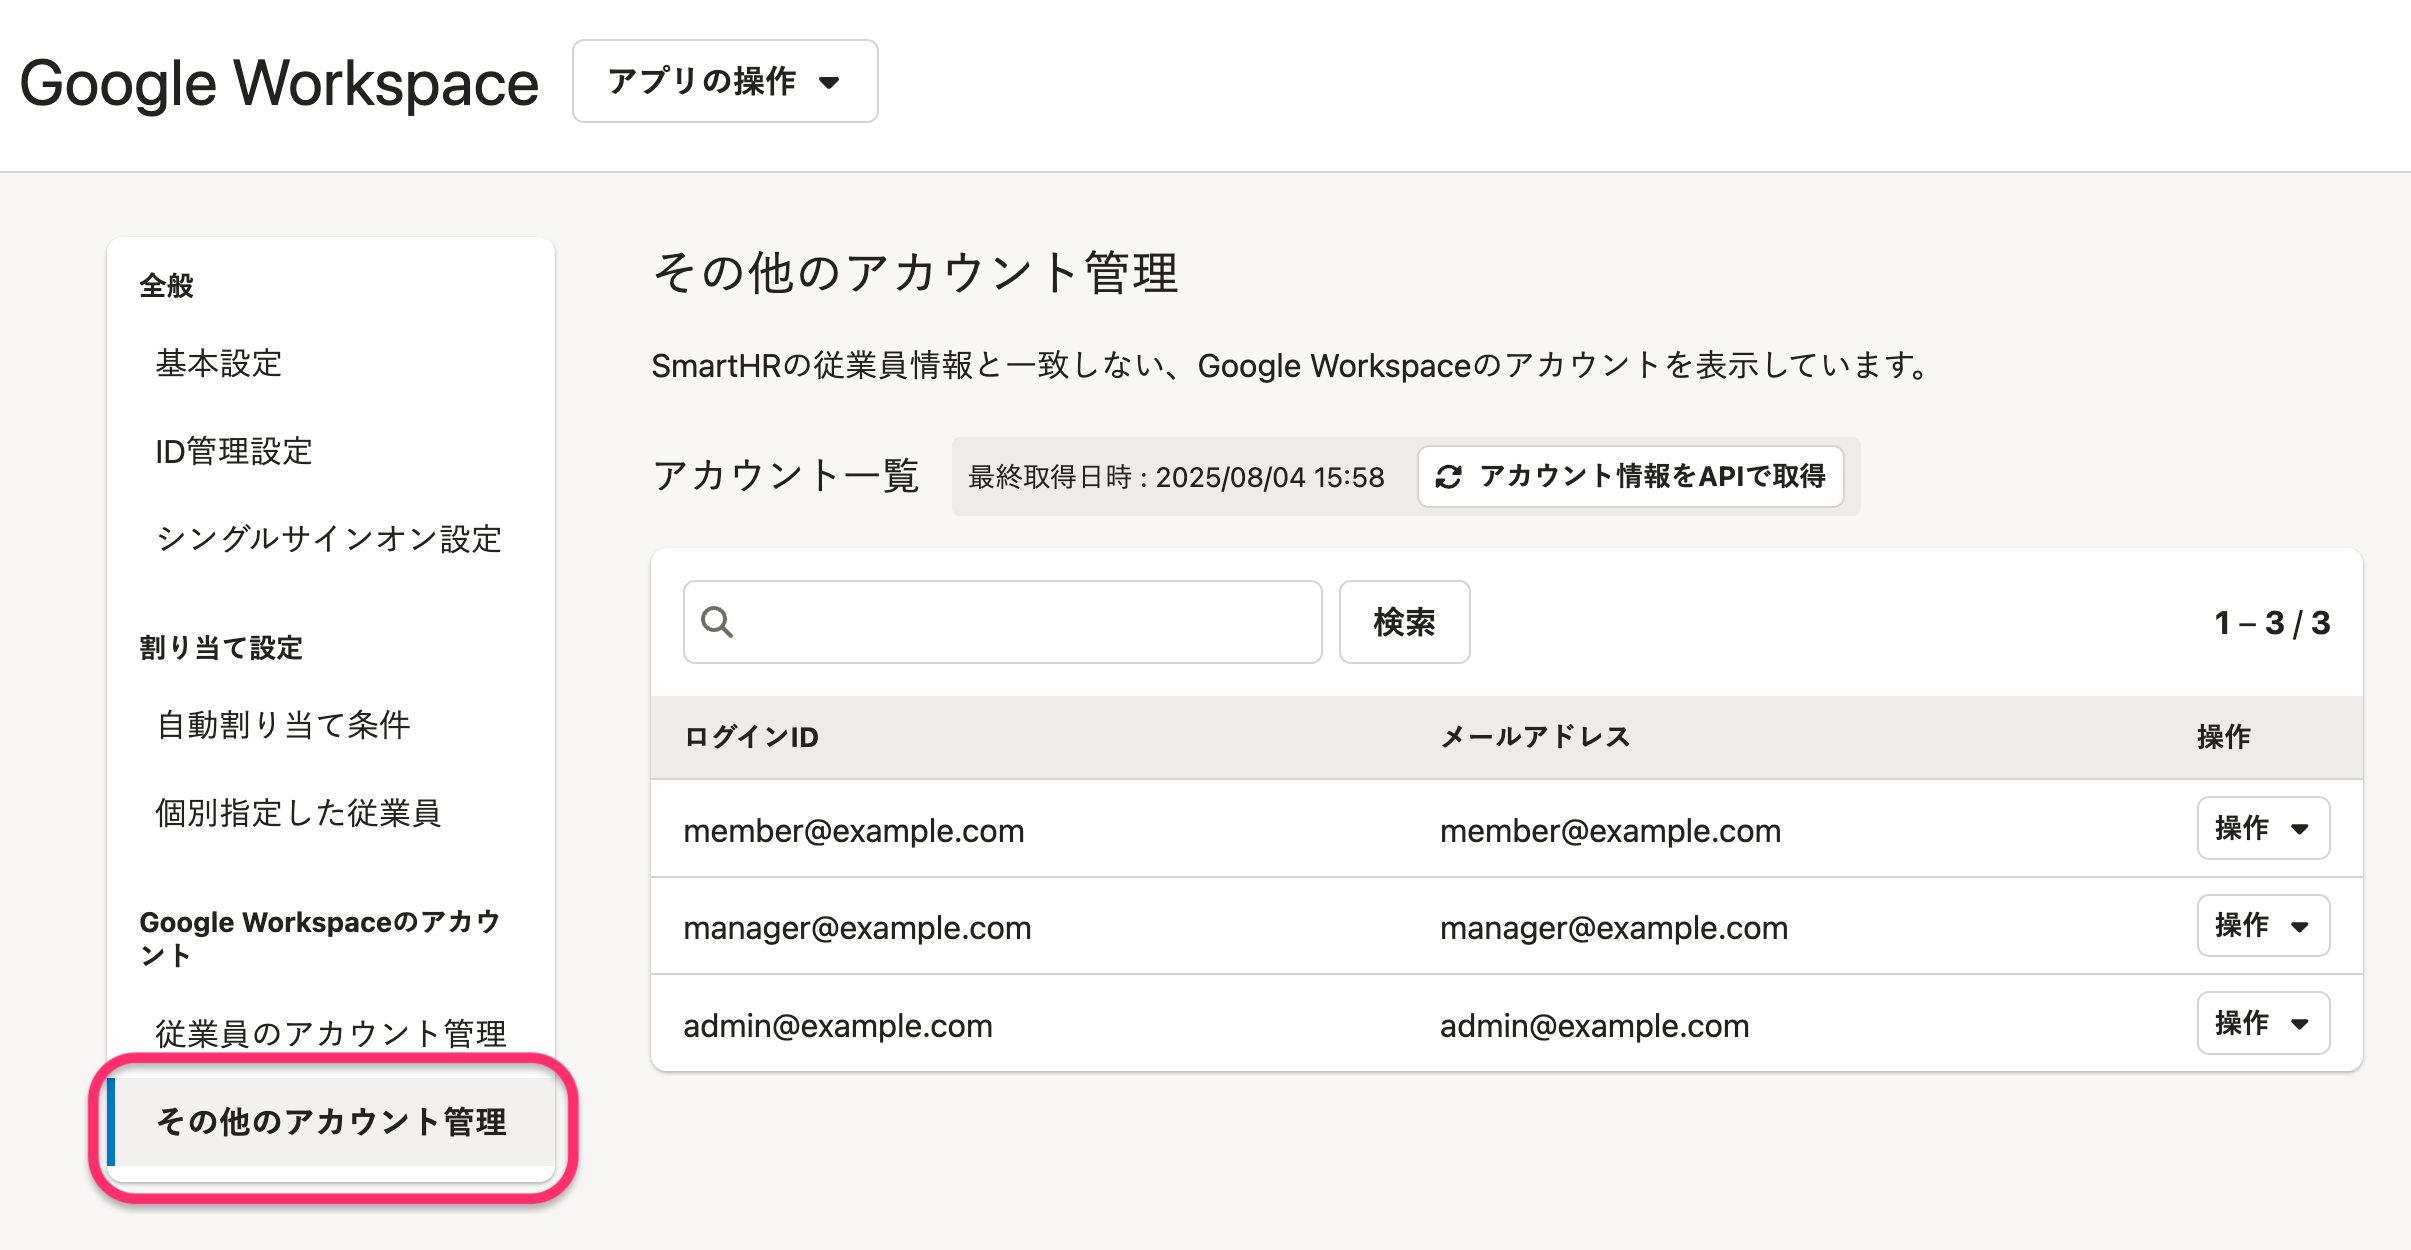Click the Google Workspace page title
This screenshot has width=2411, height=1250.
point(279,83)
